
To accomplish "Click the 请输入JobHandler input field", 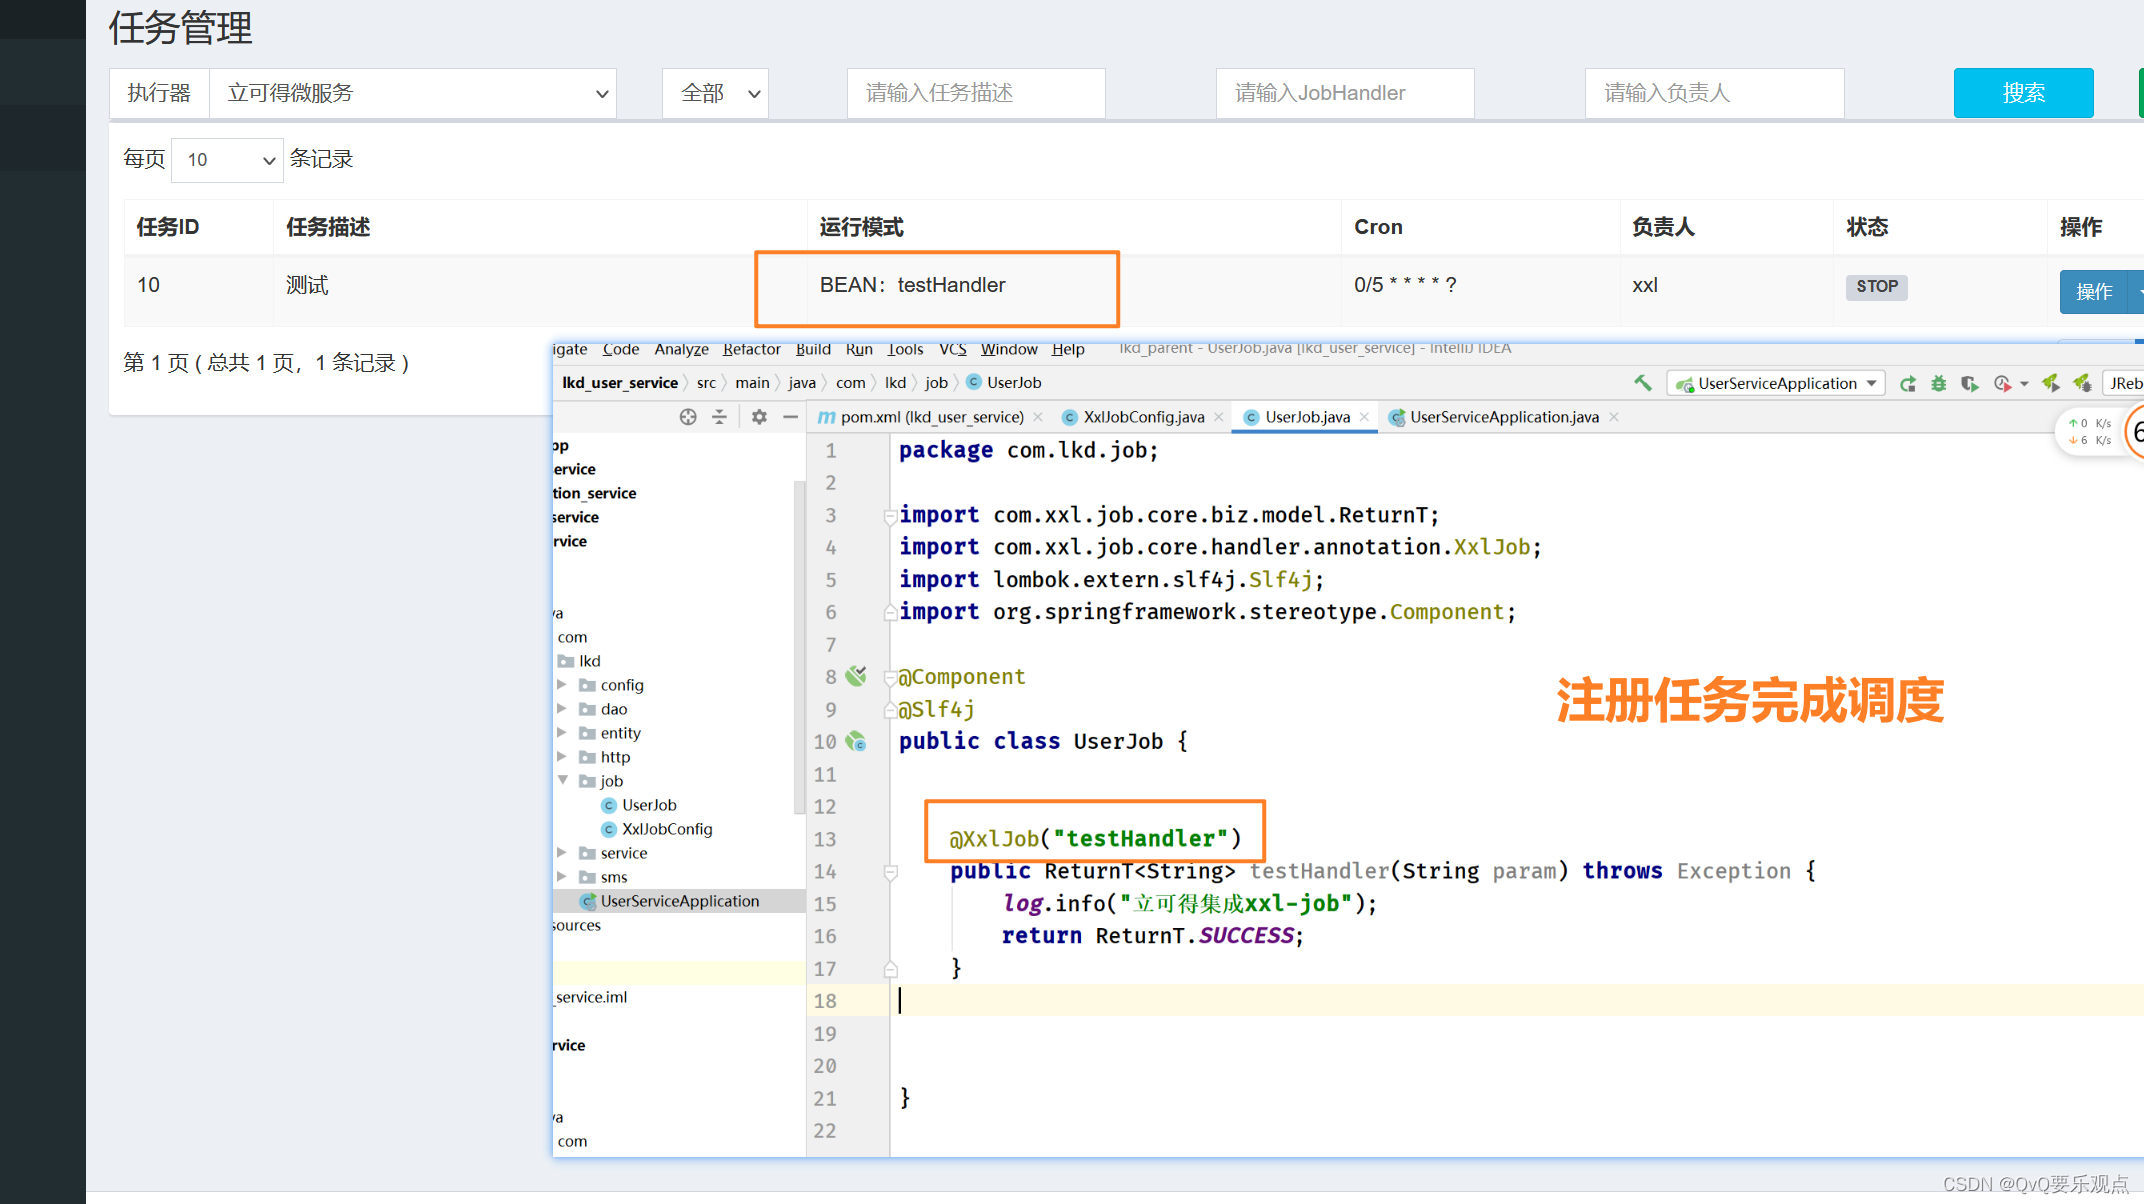I will click(x=1345, y=93).
